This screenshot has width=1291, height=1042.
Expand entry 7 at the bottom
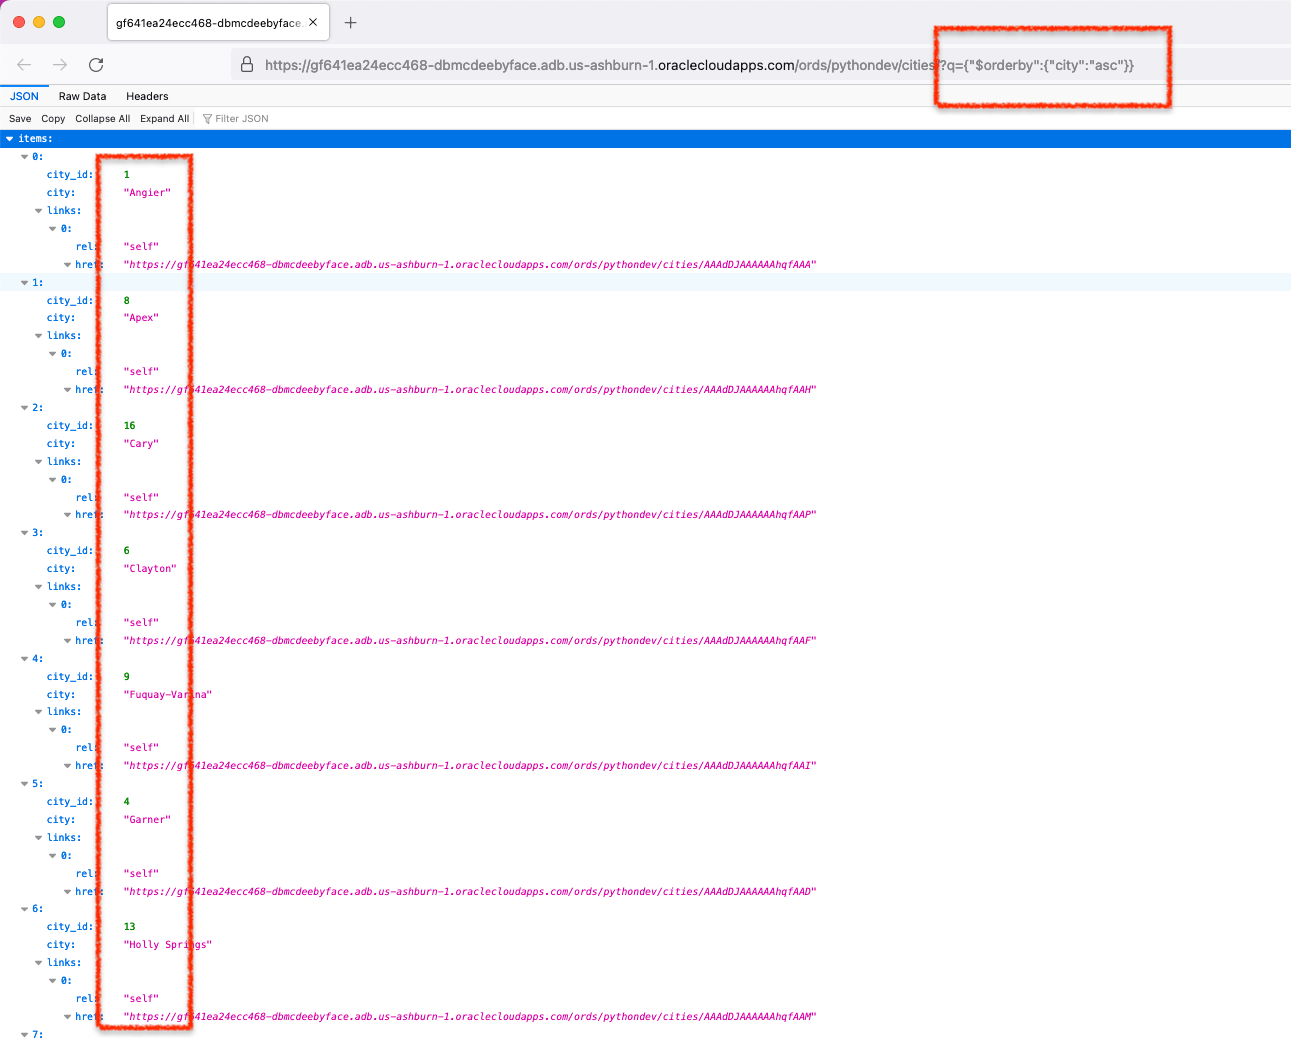pos(24,1035)
